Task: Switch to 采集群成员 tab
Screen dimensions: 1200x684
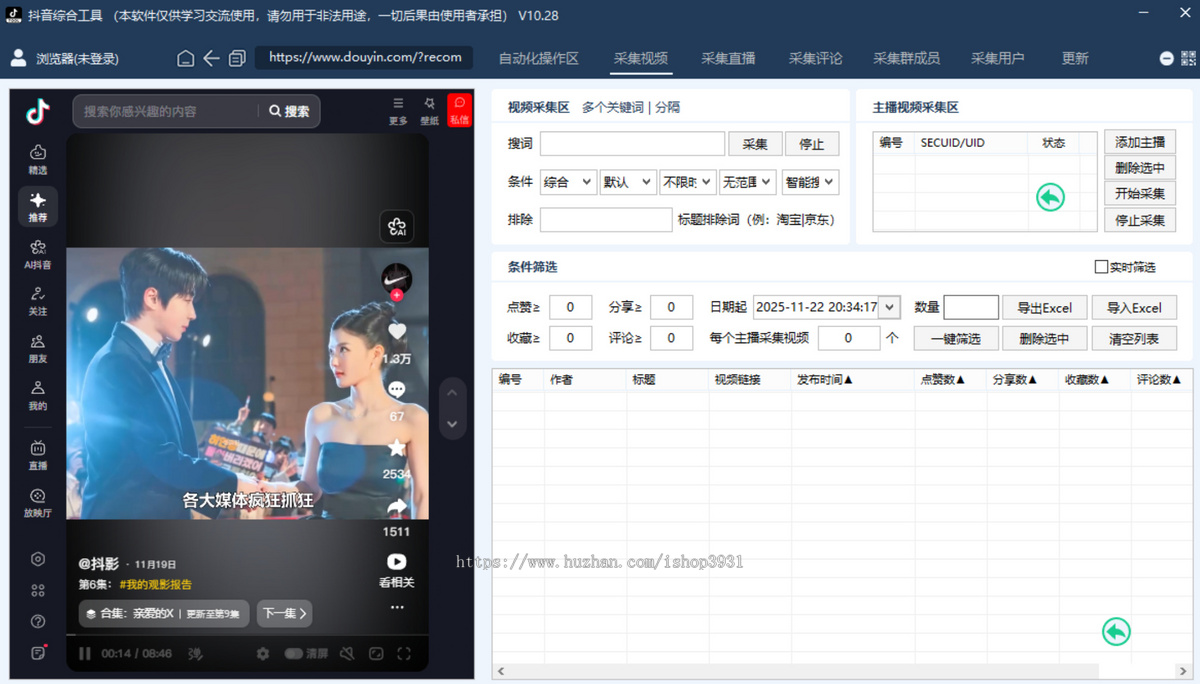Action: [907, 58]
